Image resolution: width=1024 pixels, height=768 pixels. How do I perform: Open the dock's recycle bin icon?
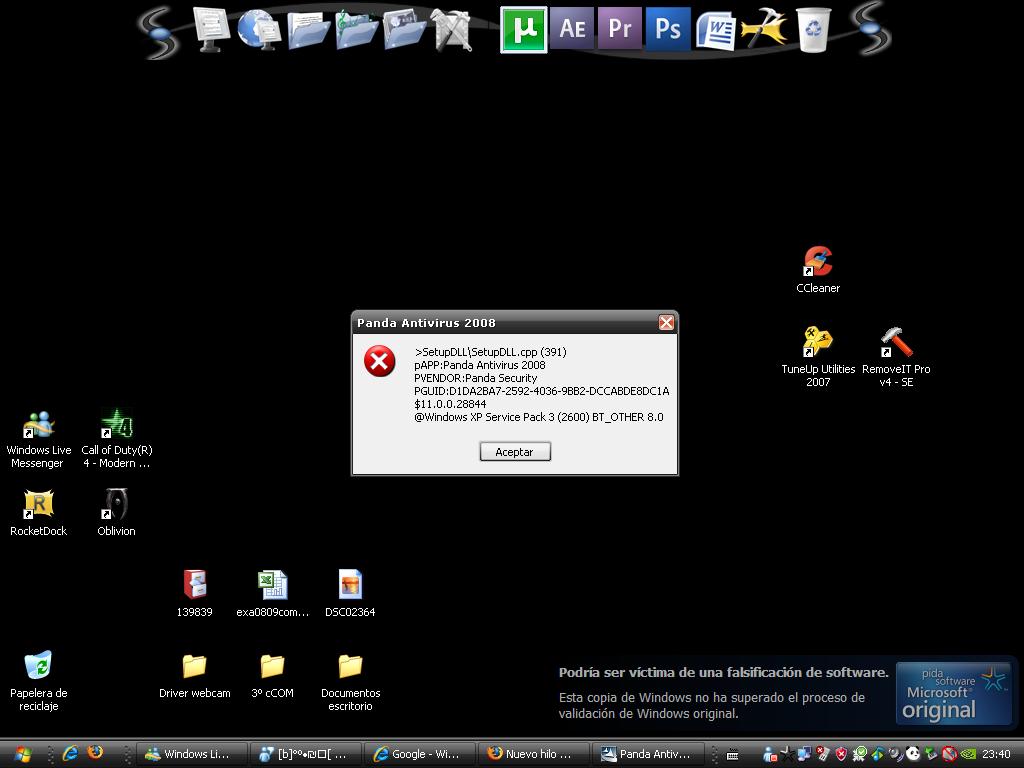813,29
